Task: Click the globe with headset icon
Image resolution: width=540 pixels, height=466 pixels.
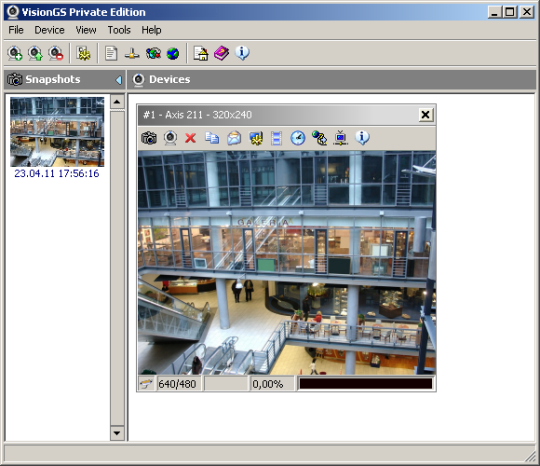Action: pyautogui.click(x=153, y=53)
